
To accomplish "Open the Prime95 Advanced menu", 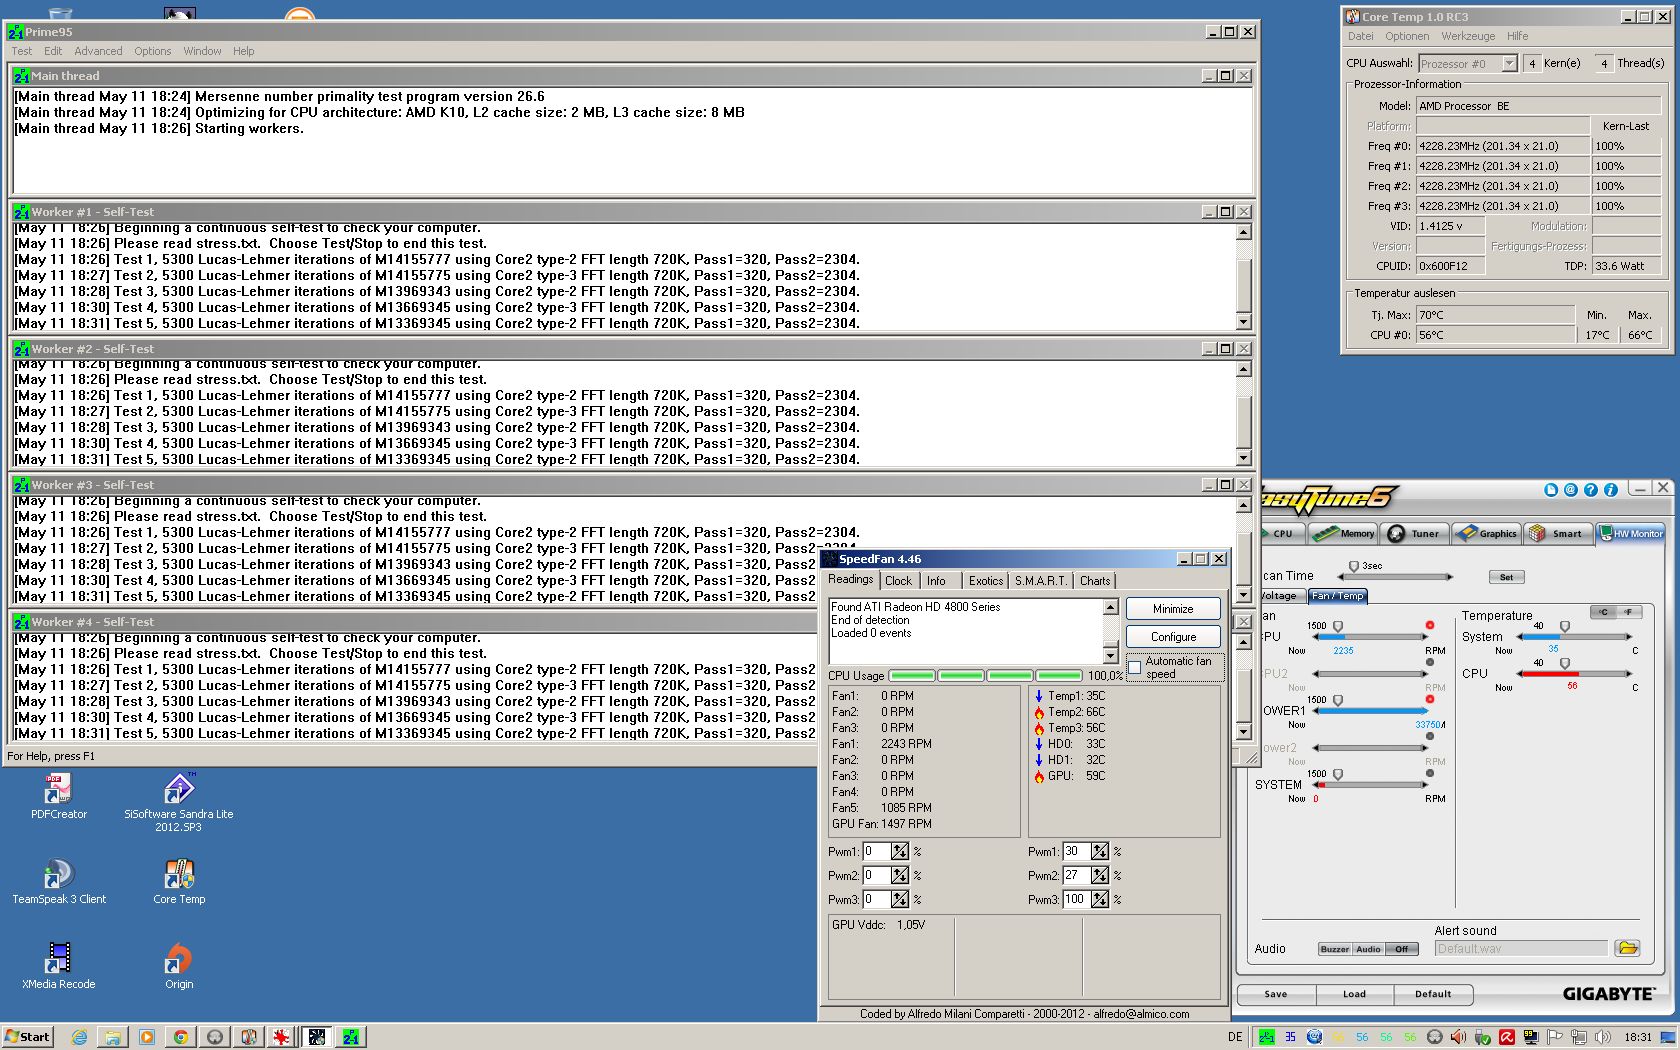I will pyautogui.click(x=98, y=51).
